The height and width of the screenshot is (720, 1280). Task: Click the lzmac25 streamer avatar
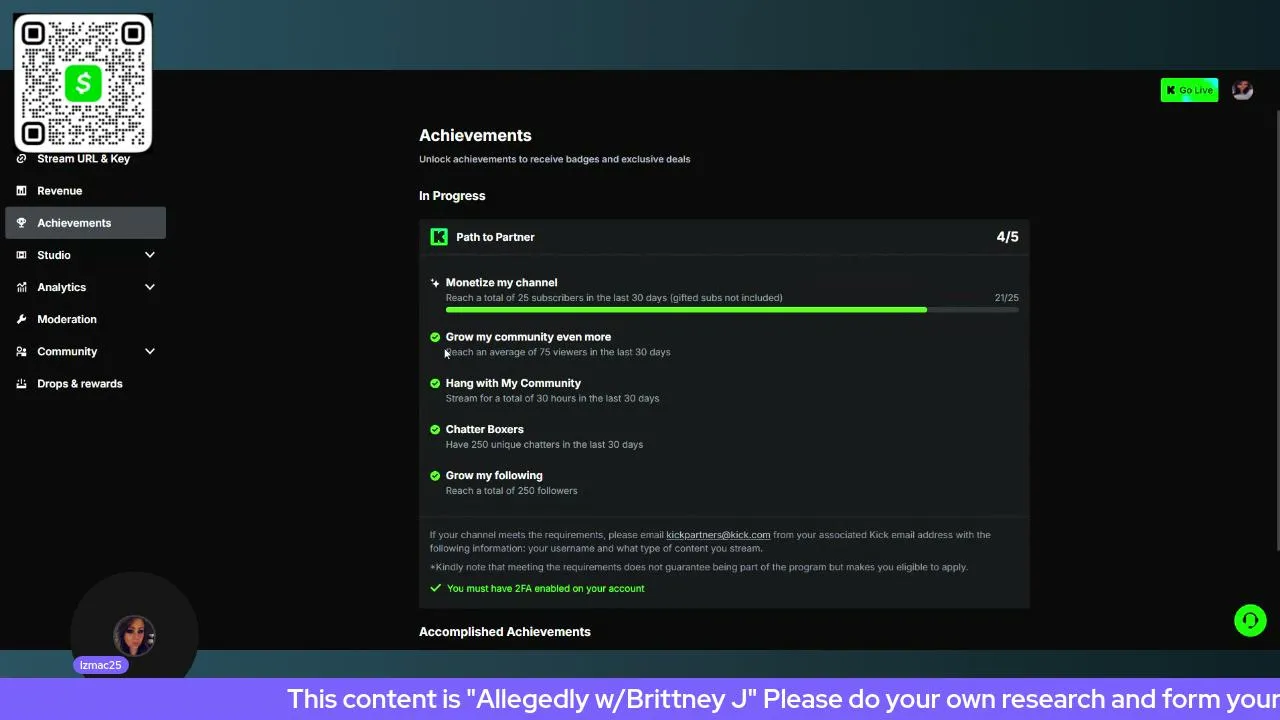click(x=134, y=636)
